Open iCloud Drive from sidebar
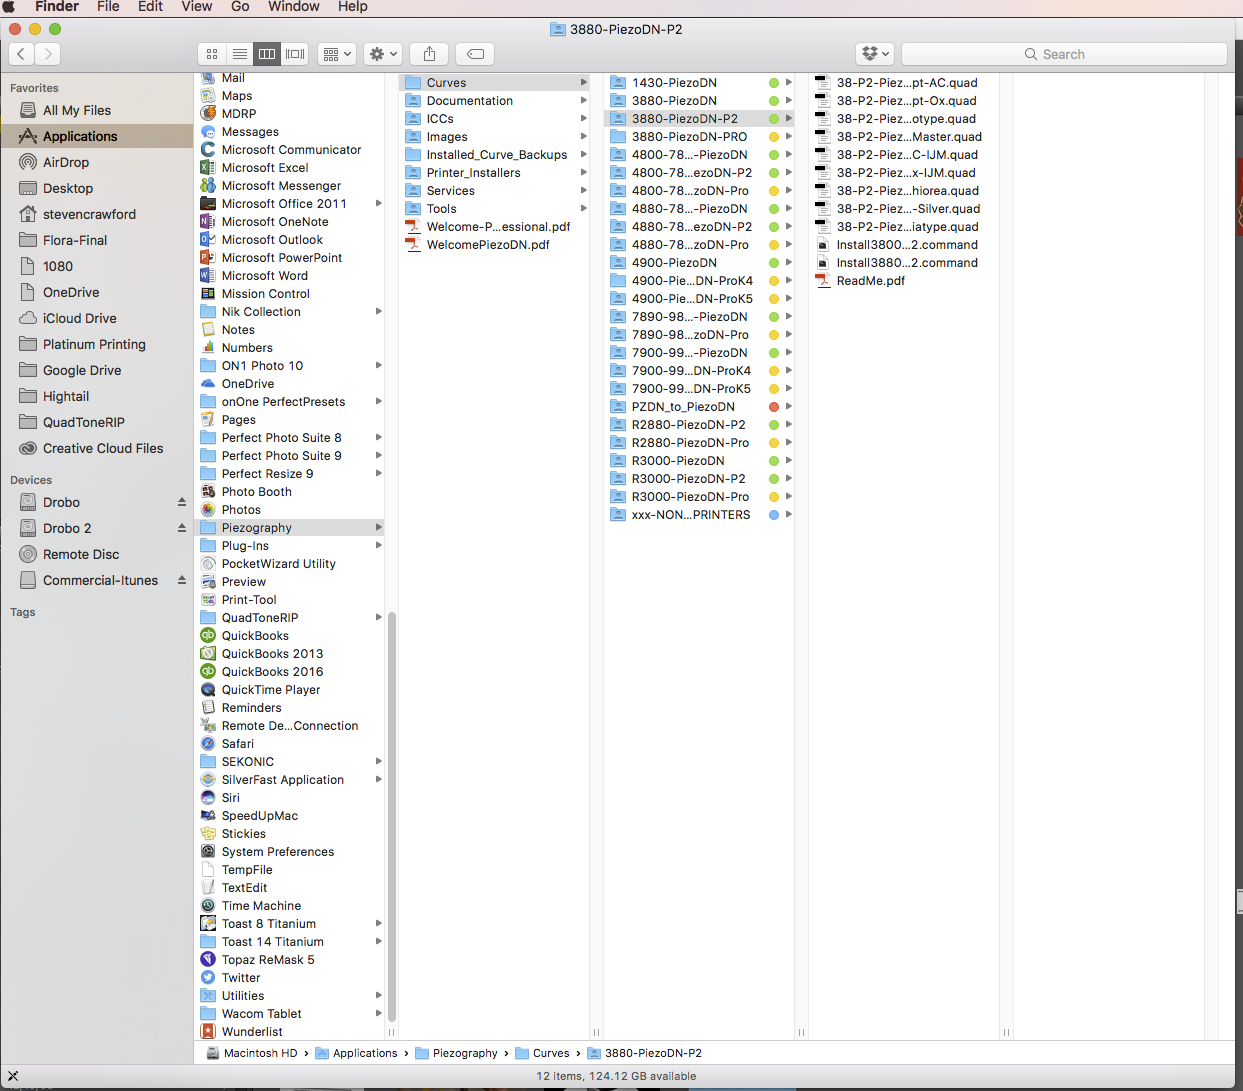Viewport: 1243px width, 1091px height. 97,318
